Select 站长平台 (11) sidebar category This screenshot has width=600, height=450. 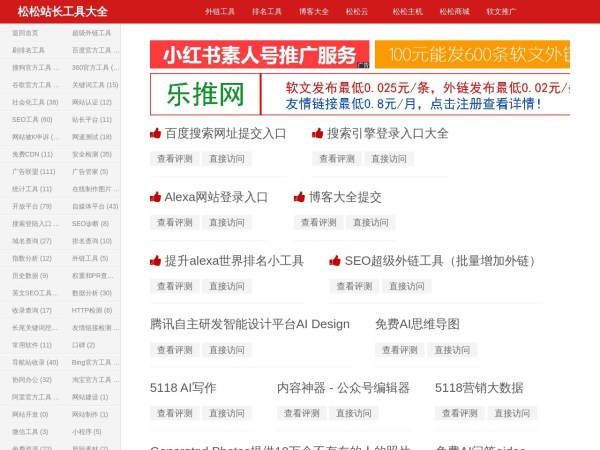click(92, 119)
